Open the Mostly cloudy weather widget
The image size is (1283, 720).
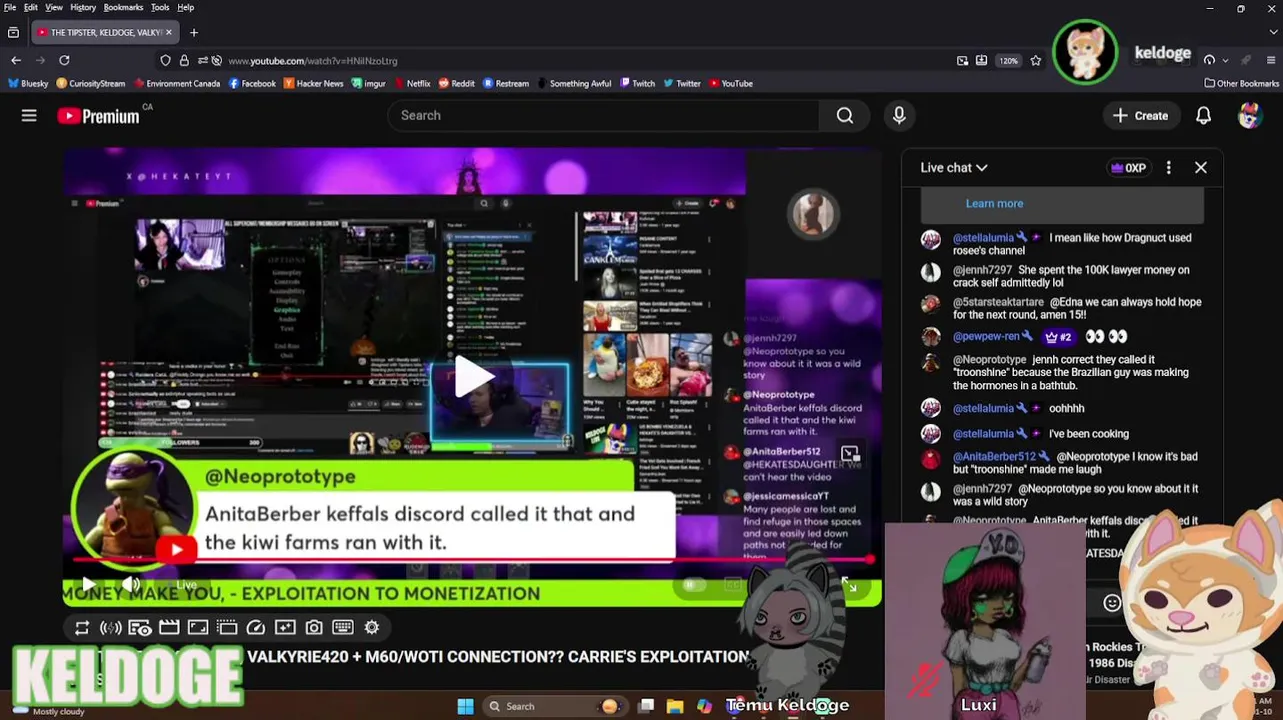pos(48,711)
